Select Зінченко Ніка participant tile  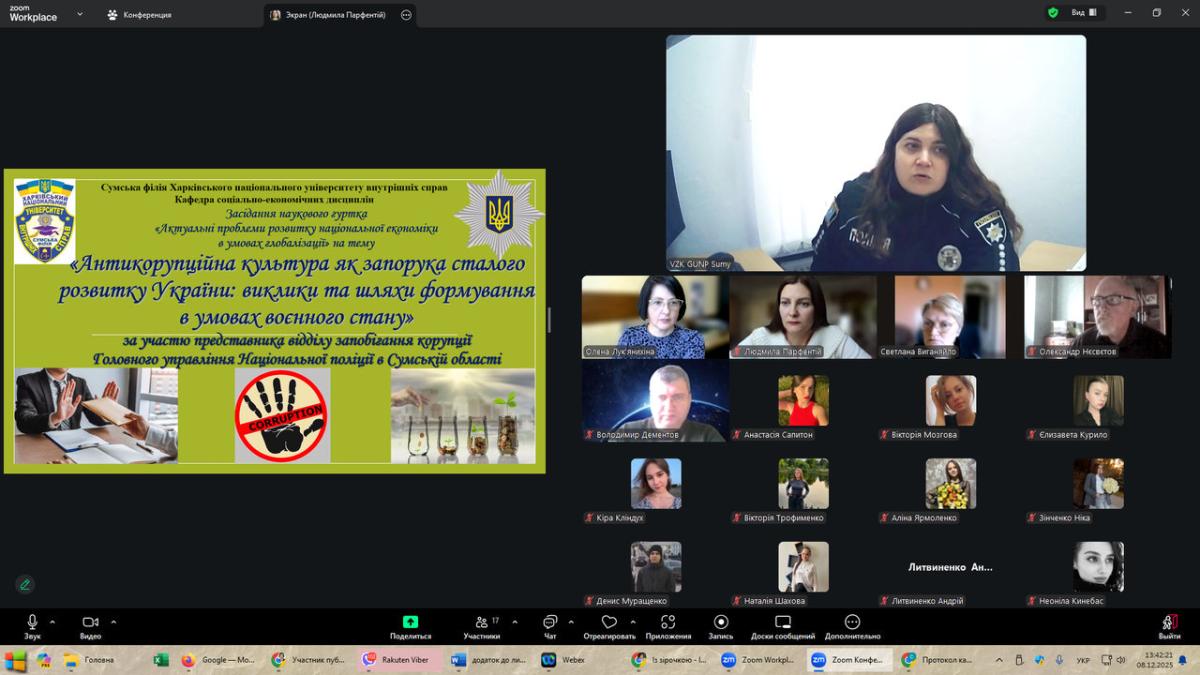(1098, 484)
